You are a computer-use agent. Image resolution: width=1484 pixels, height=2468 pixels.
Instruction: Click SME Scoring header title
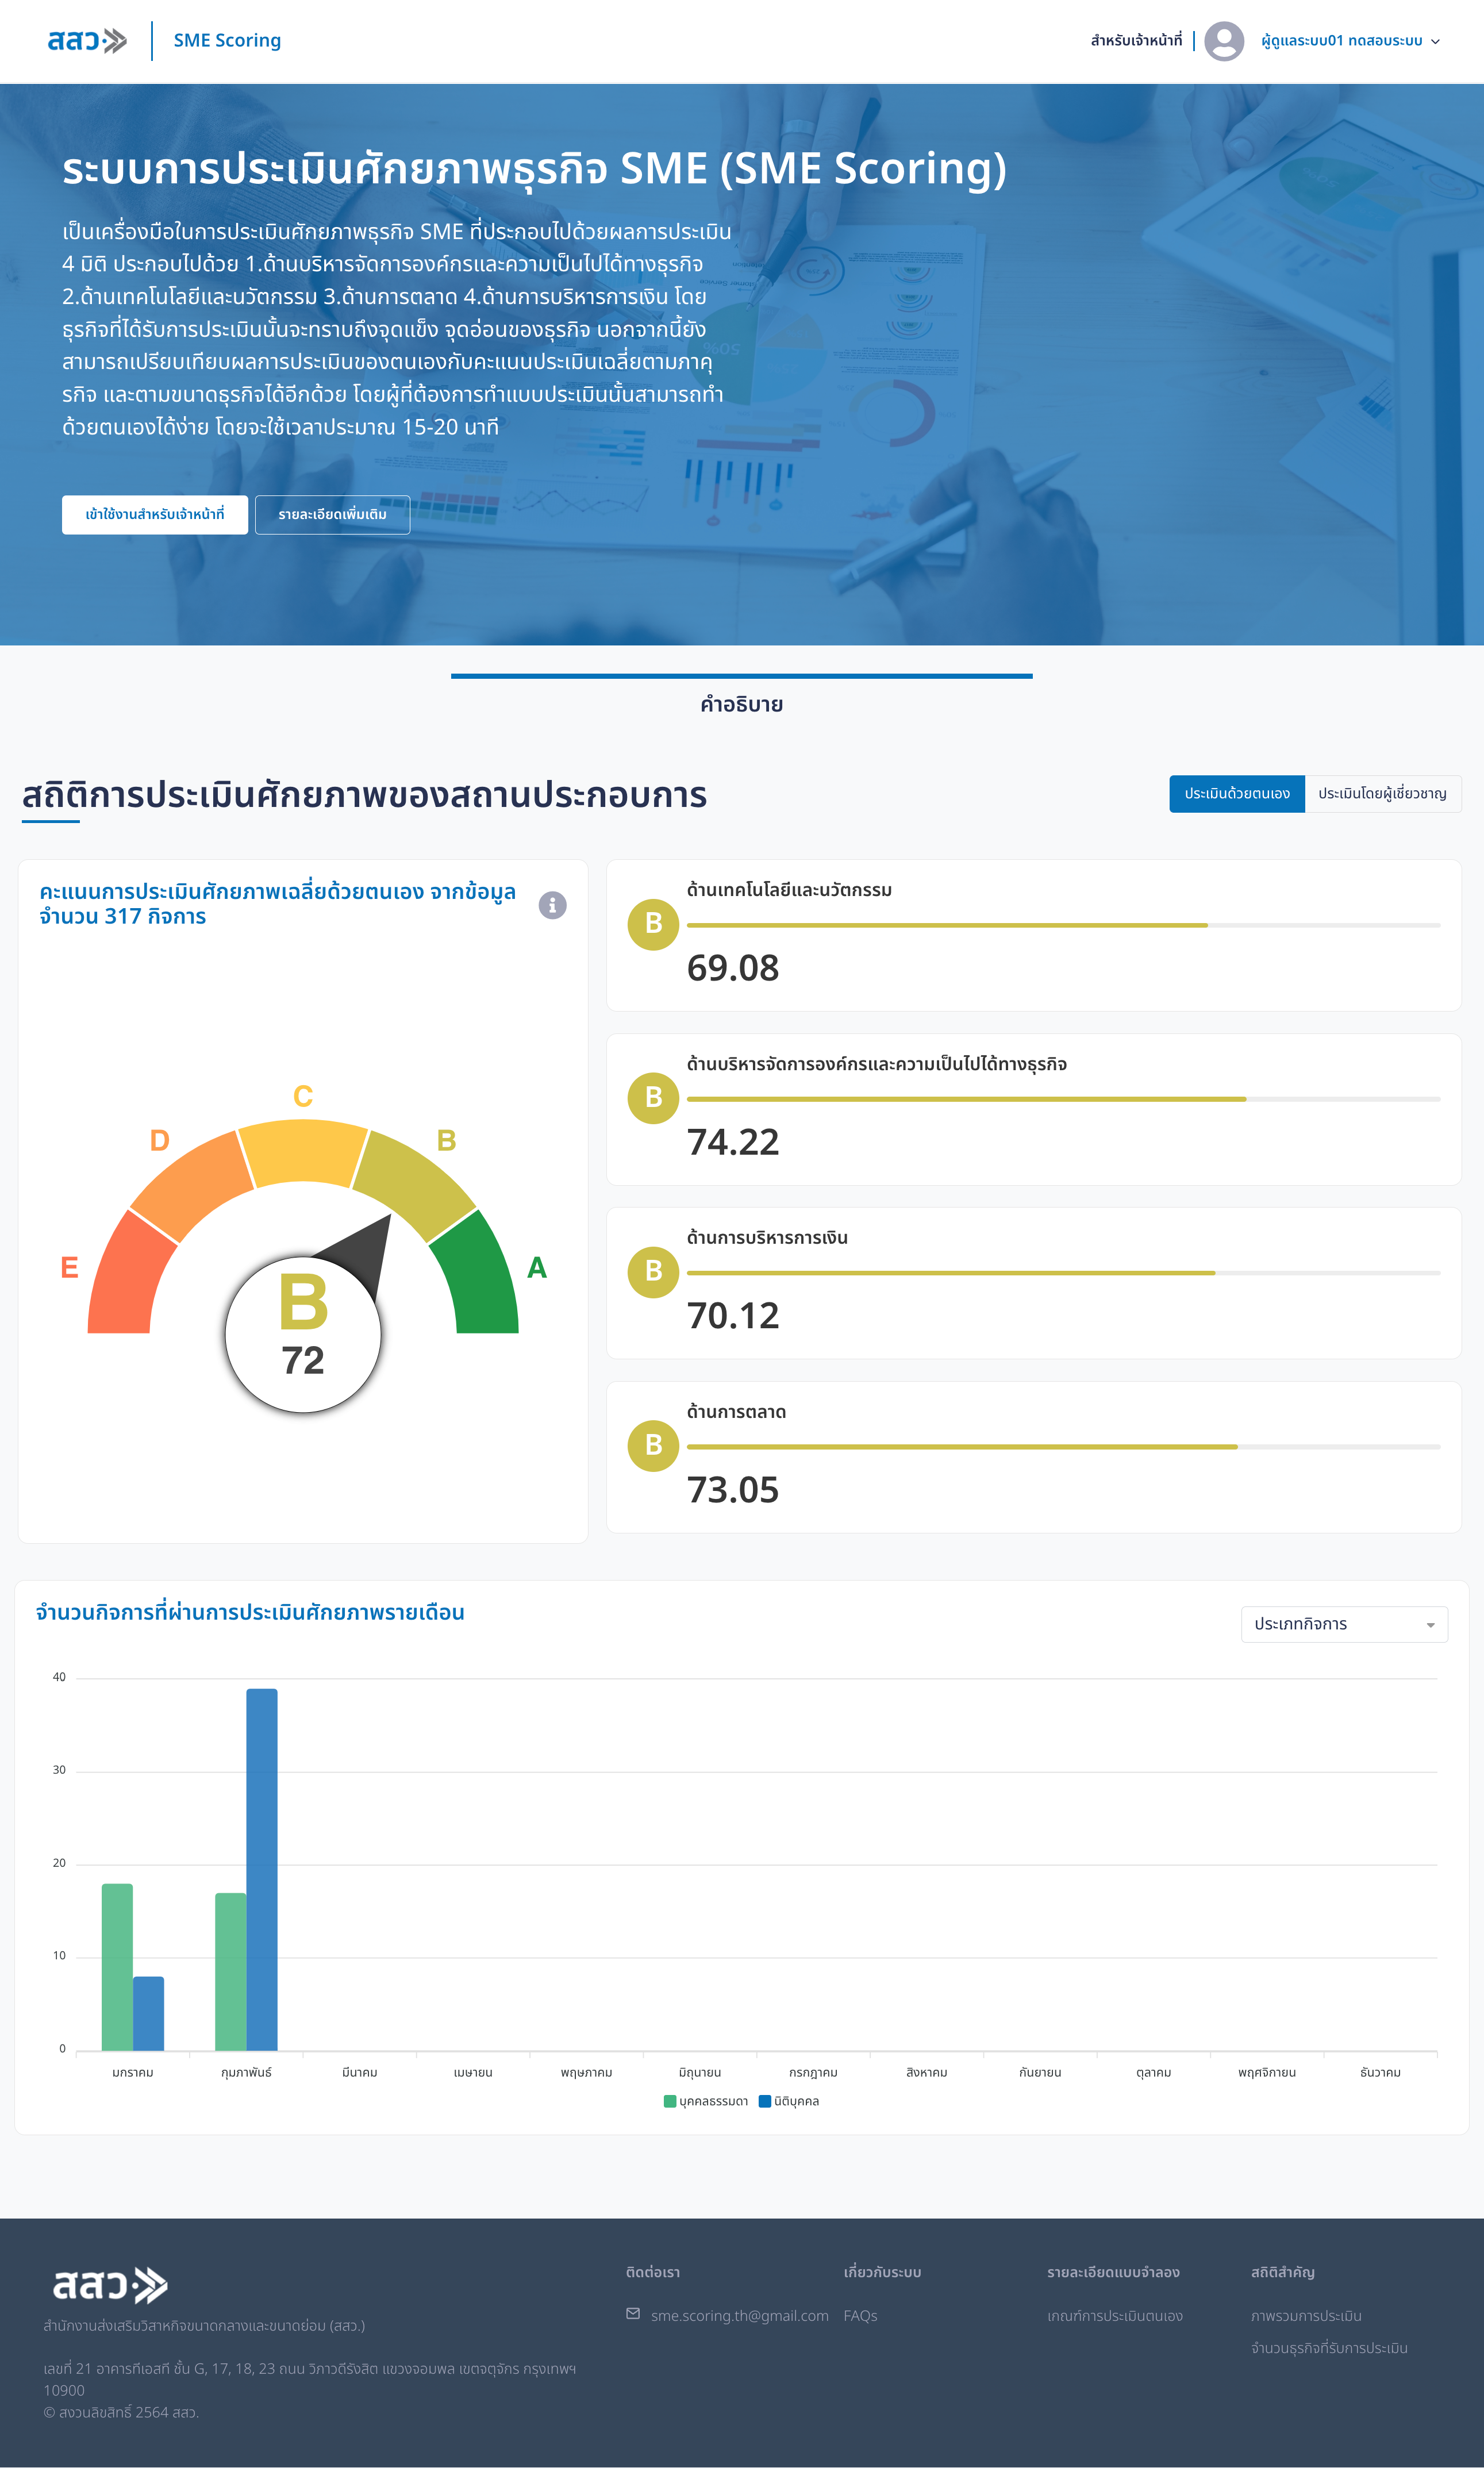227,41
